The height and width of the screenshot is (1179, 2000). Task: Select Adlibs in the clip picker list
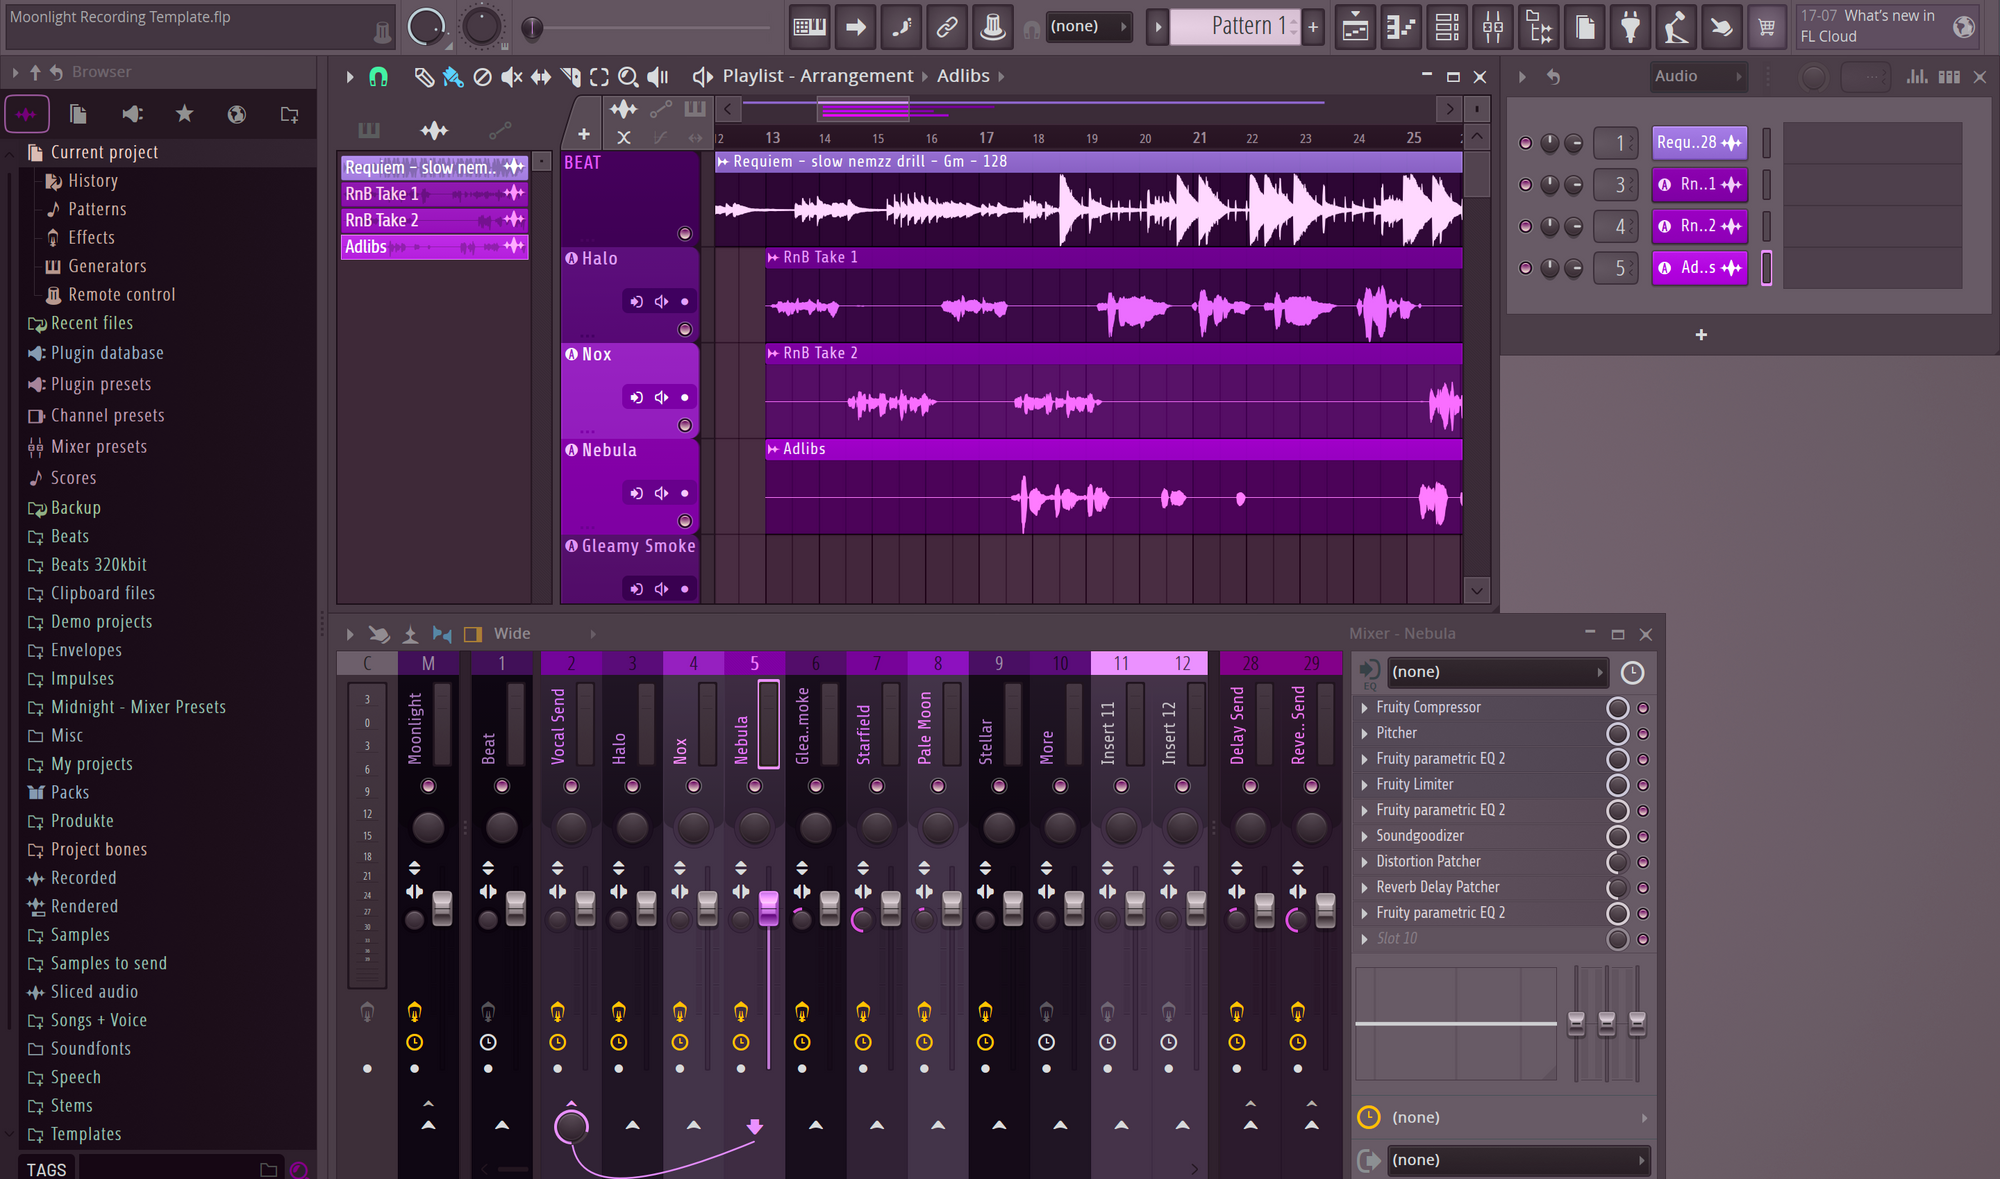[434, 247]
